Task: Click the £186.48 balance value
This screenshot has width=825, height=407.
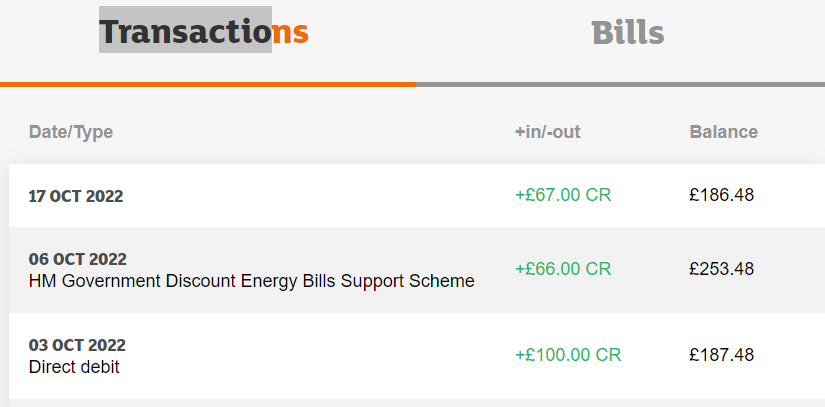Action: [721, 195]
